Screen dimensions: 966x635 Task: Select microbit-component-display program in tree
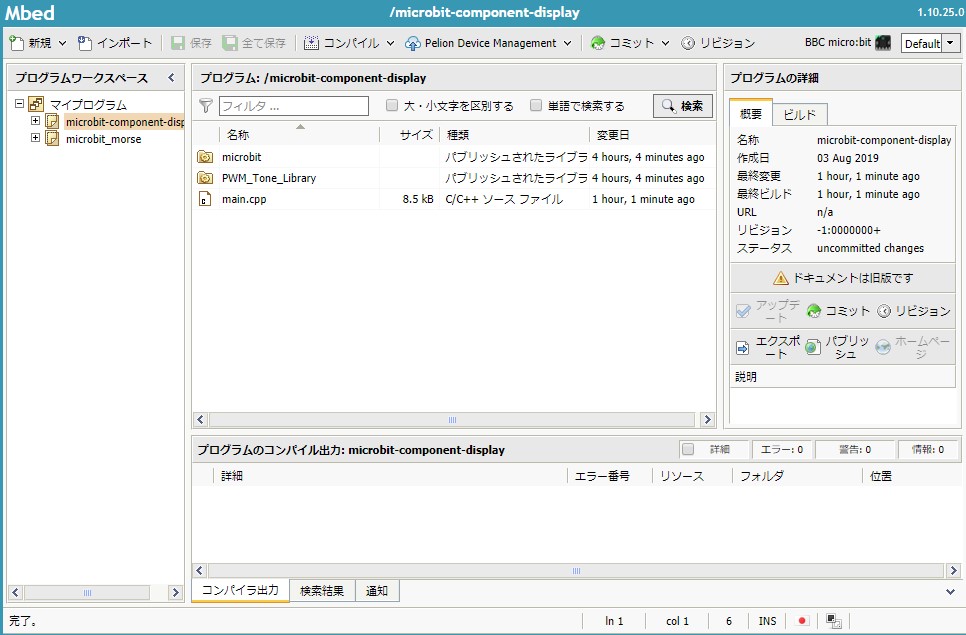[x=124, y=122]
